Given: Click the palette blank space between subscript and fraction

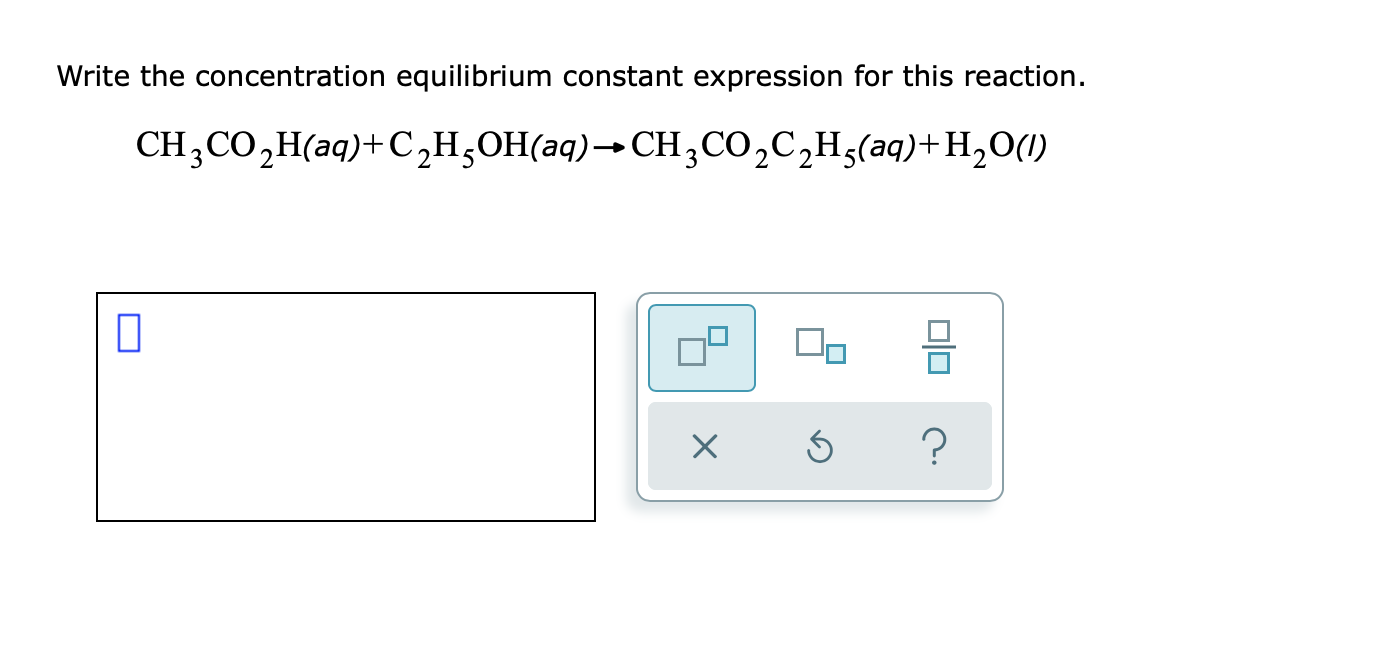Looking at the screenshot, I should click(885, 346).
